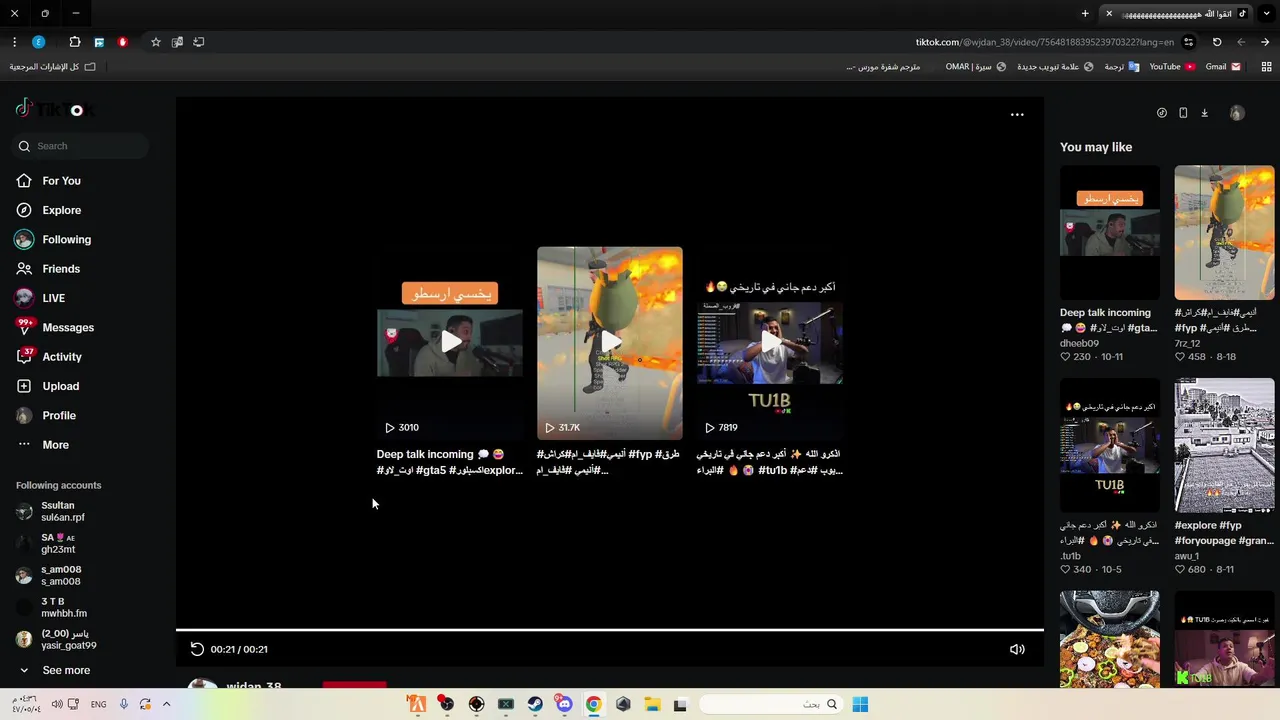Click the video progress bar
The height and width of the screenshot is (720, 1280).
[610, 630]
